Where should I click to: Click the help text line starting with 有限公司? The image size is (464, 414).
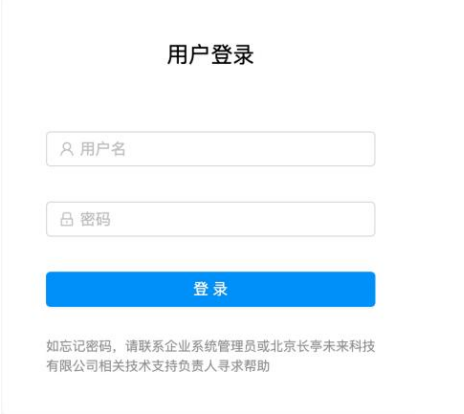158,366
